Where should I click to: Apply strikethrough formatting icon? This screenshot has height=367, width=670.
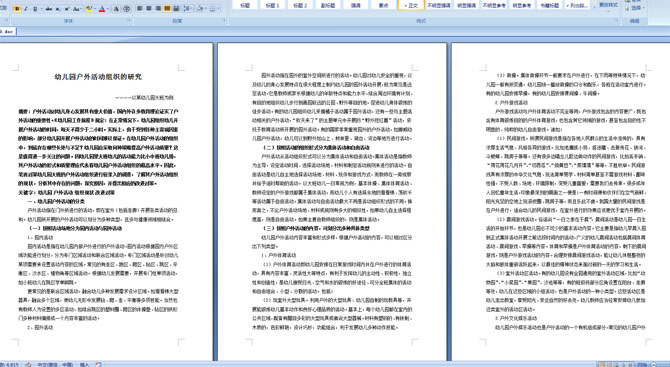click(x=49, y=9)
